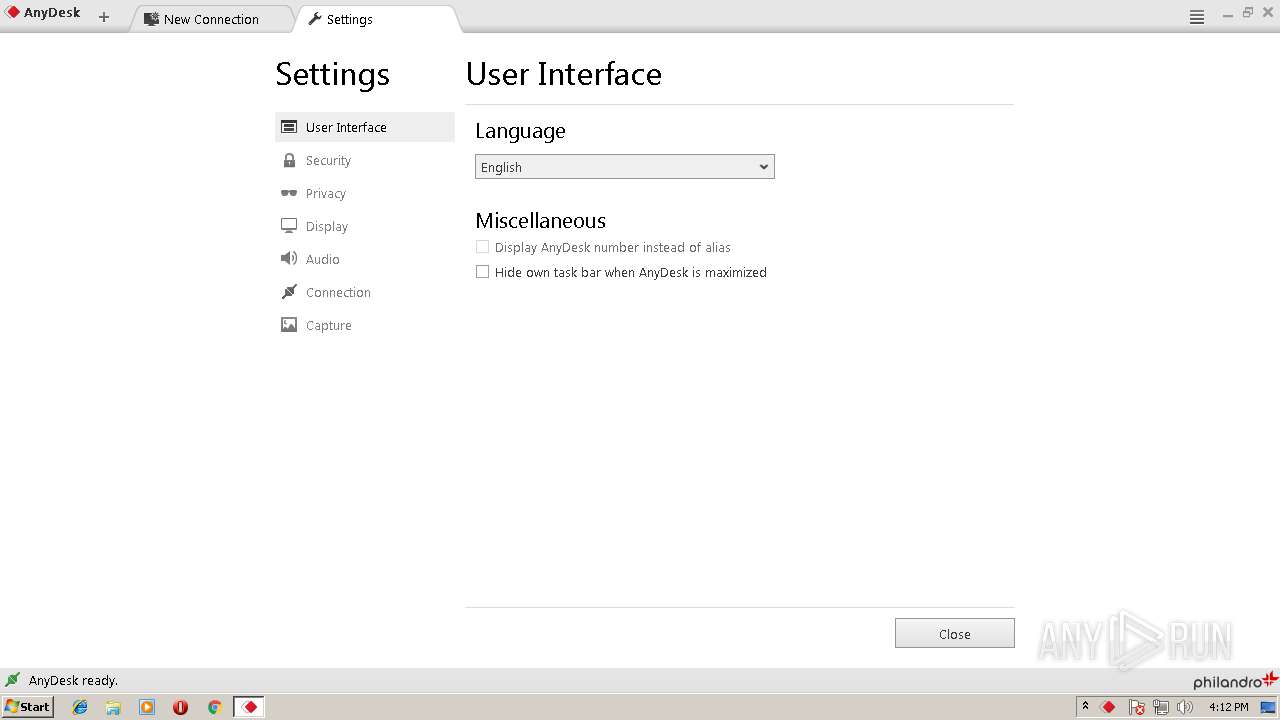The width and height of the screenshot is (1280, 720).
Task: Click the philandro logo in status bar
Action: [x=1235, y=681]
